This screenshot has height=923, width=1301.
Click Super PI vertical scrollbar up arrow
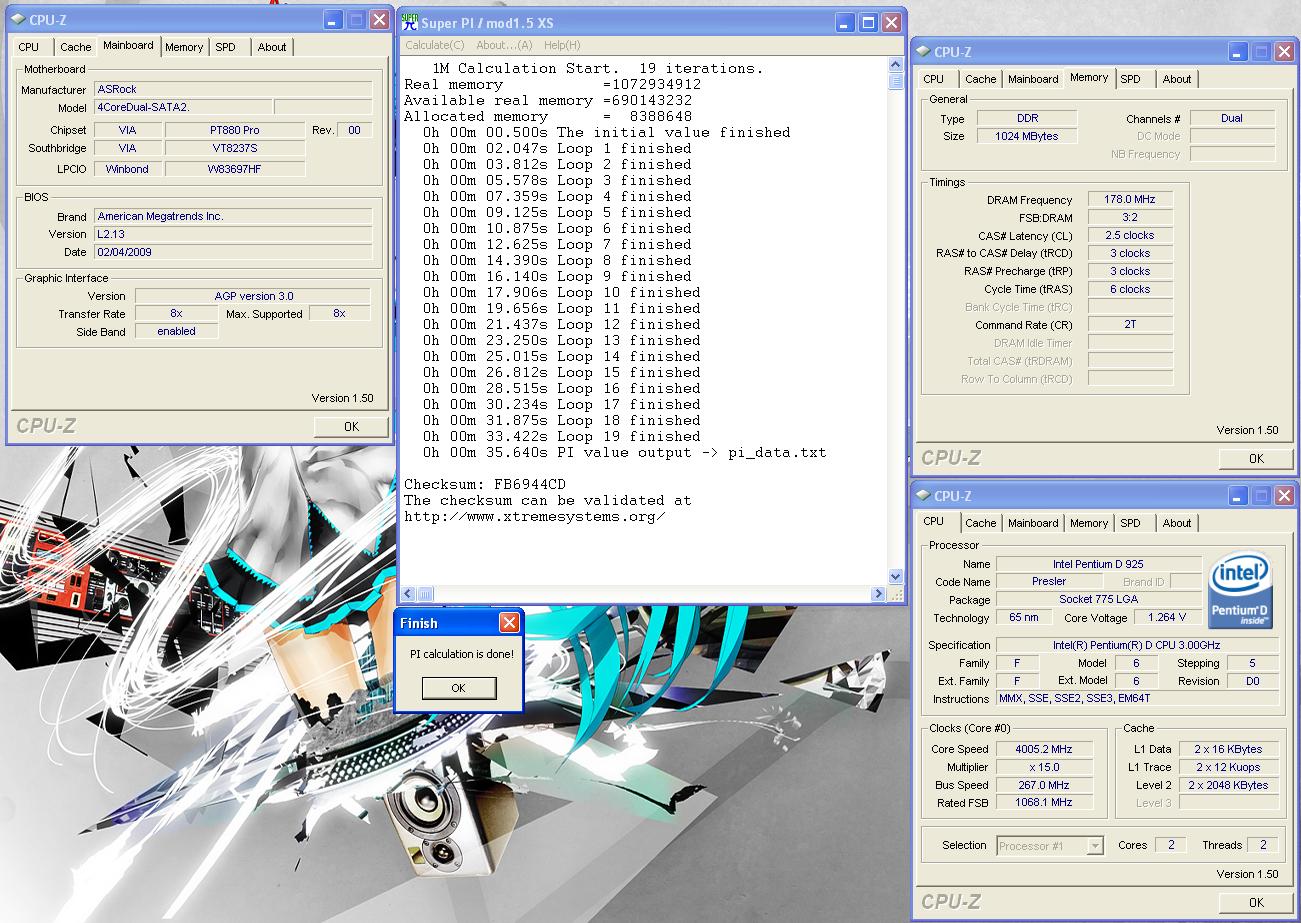895,65
